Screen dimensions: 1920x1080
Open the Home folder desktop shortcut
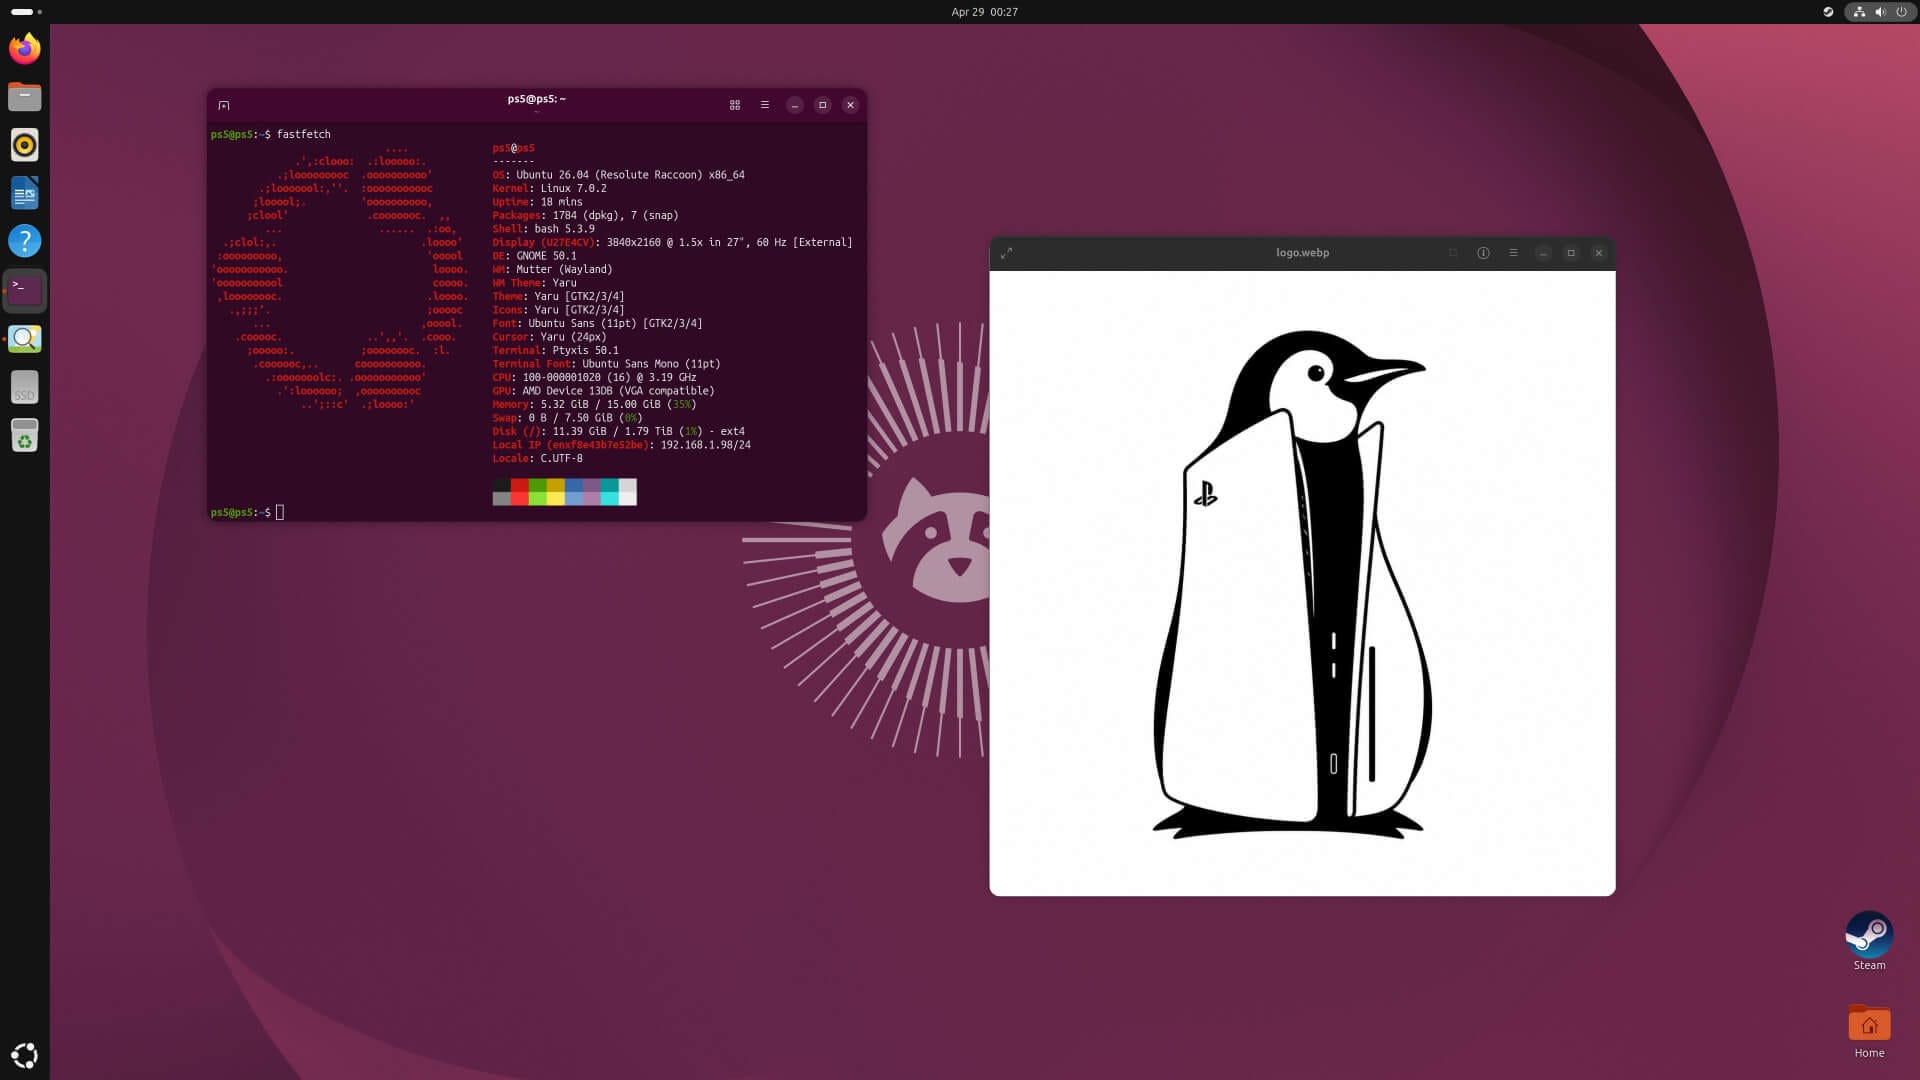[1869, 1024]
